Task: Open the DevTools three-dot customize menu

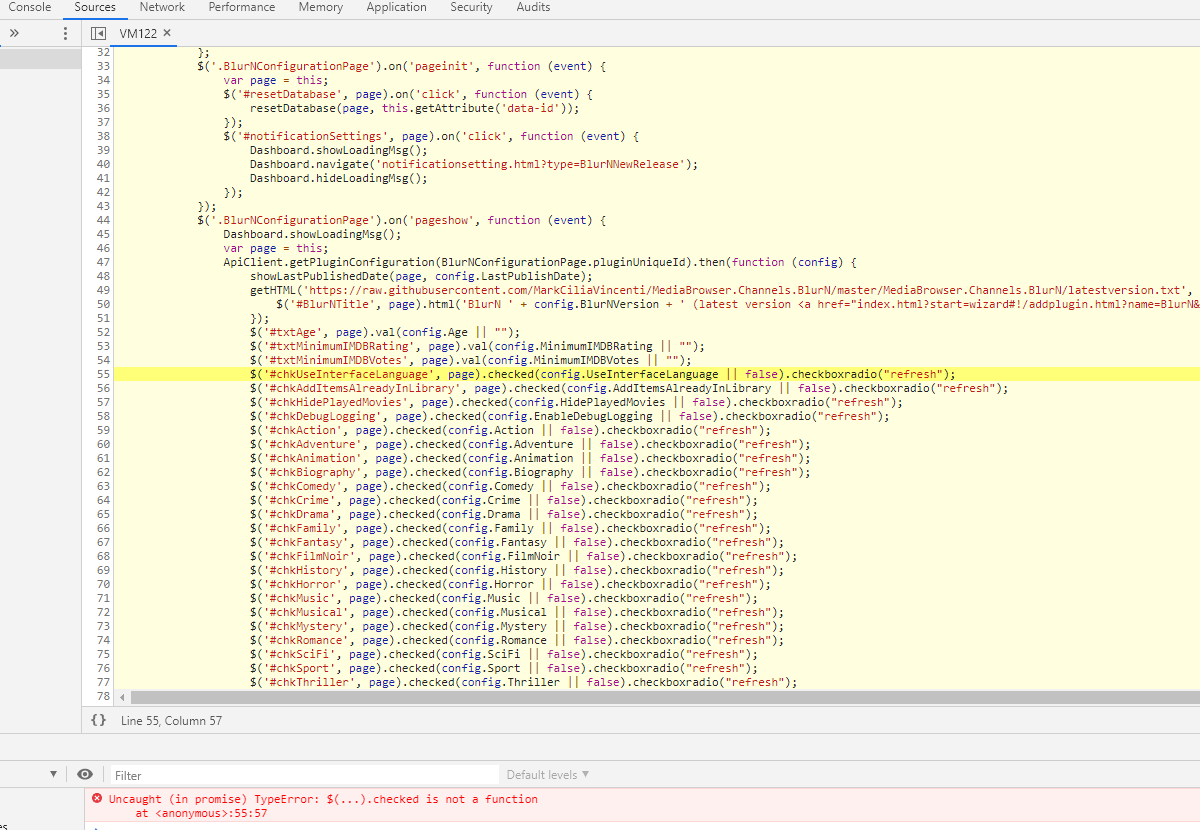Action: tap(65, 33)
